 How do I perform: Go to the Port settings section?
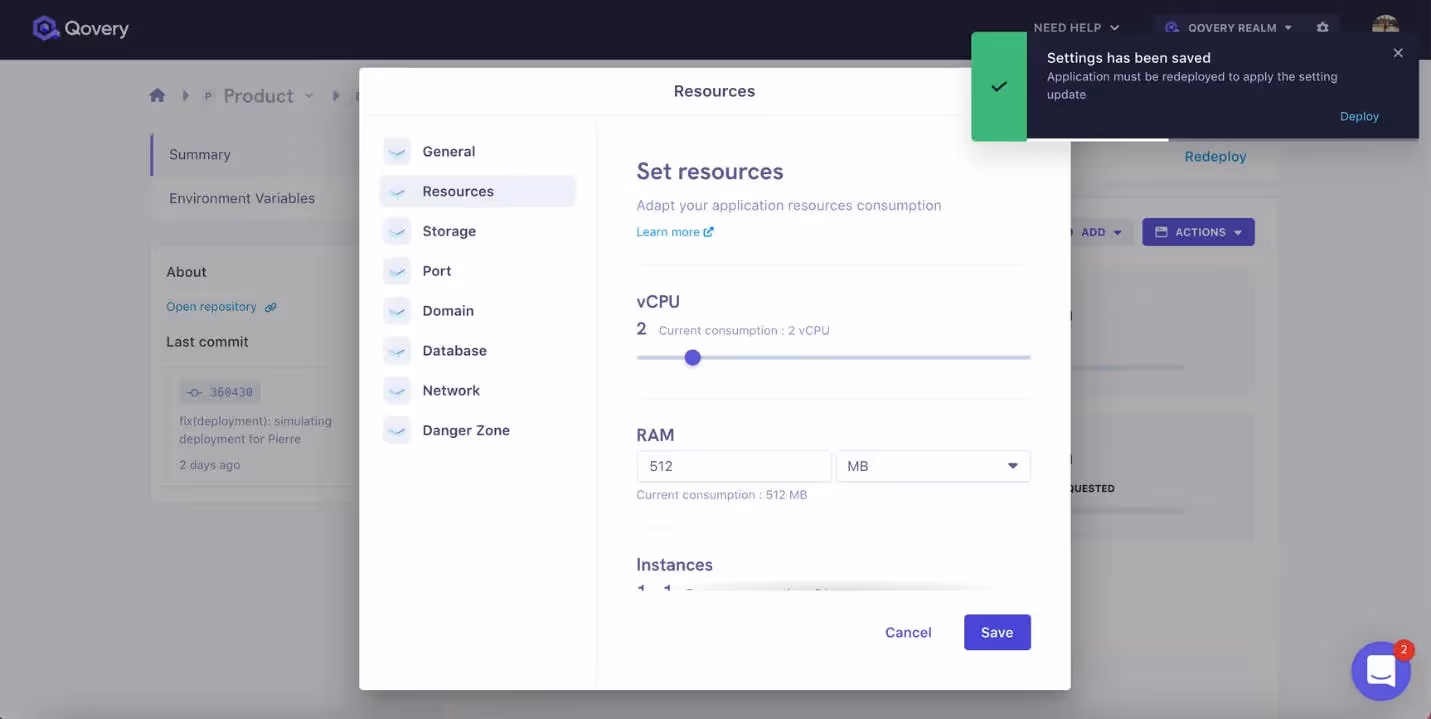(478, 271)
